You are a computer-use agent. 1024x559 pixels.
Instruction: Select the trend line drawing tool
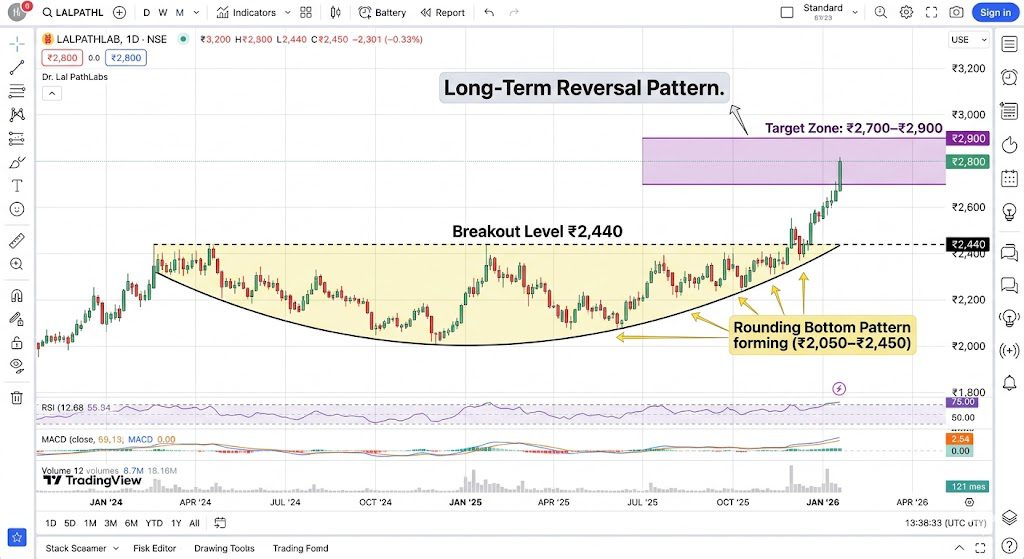17,67
